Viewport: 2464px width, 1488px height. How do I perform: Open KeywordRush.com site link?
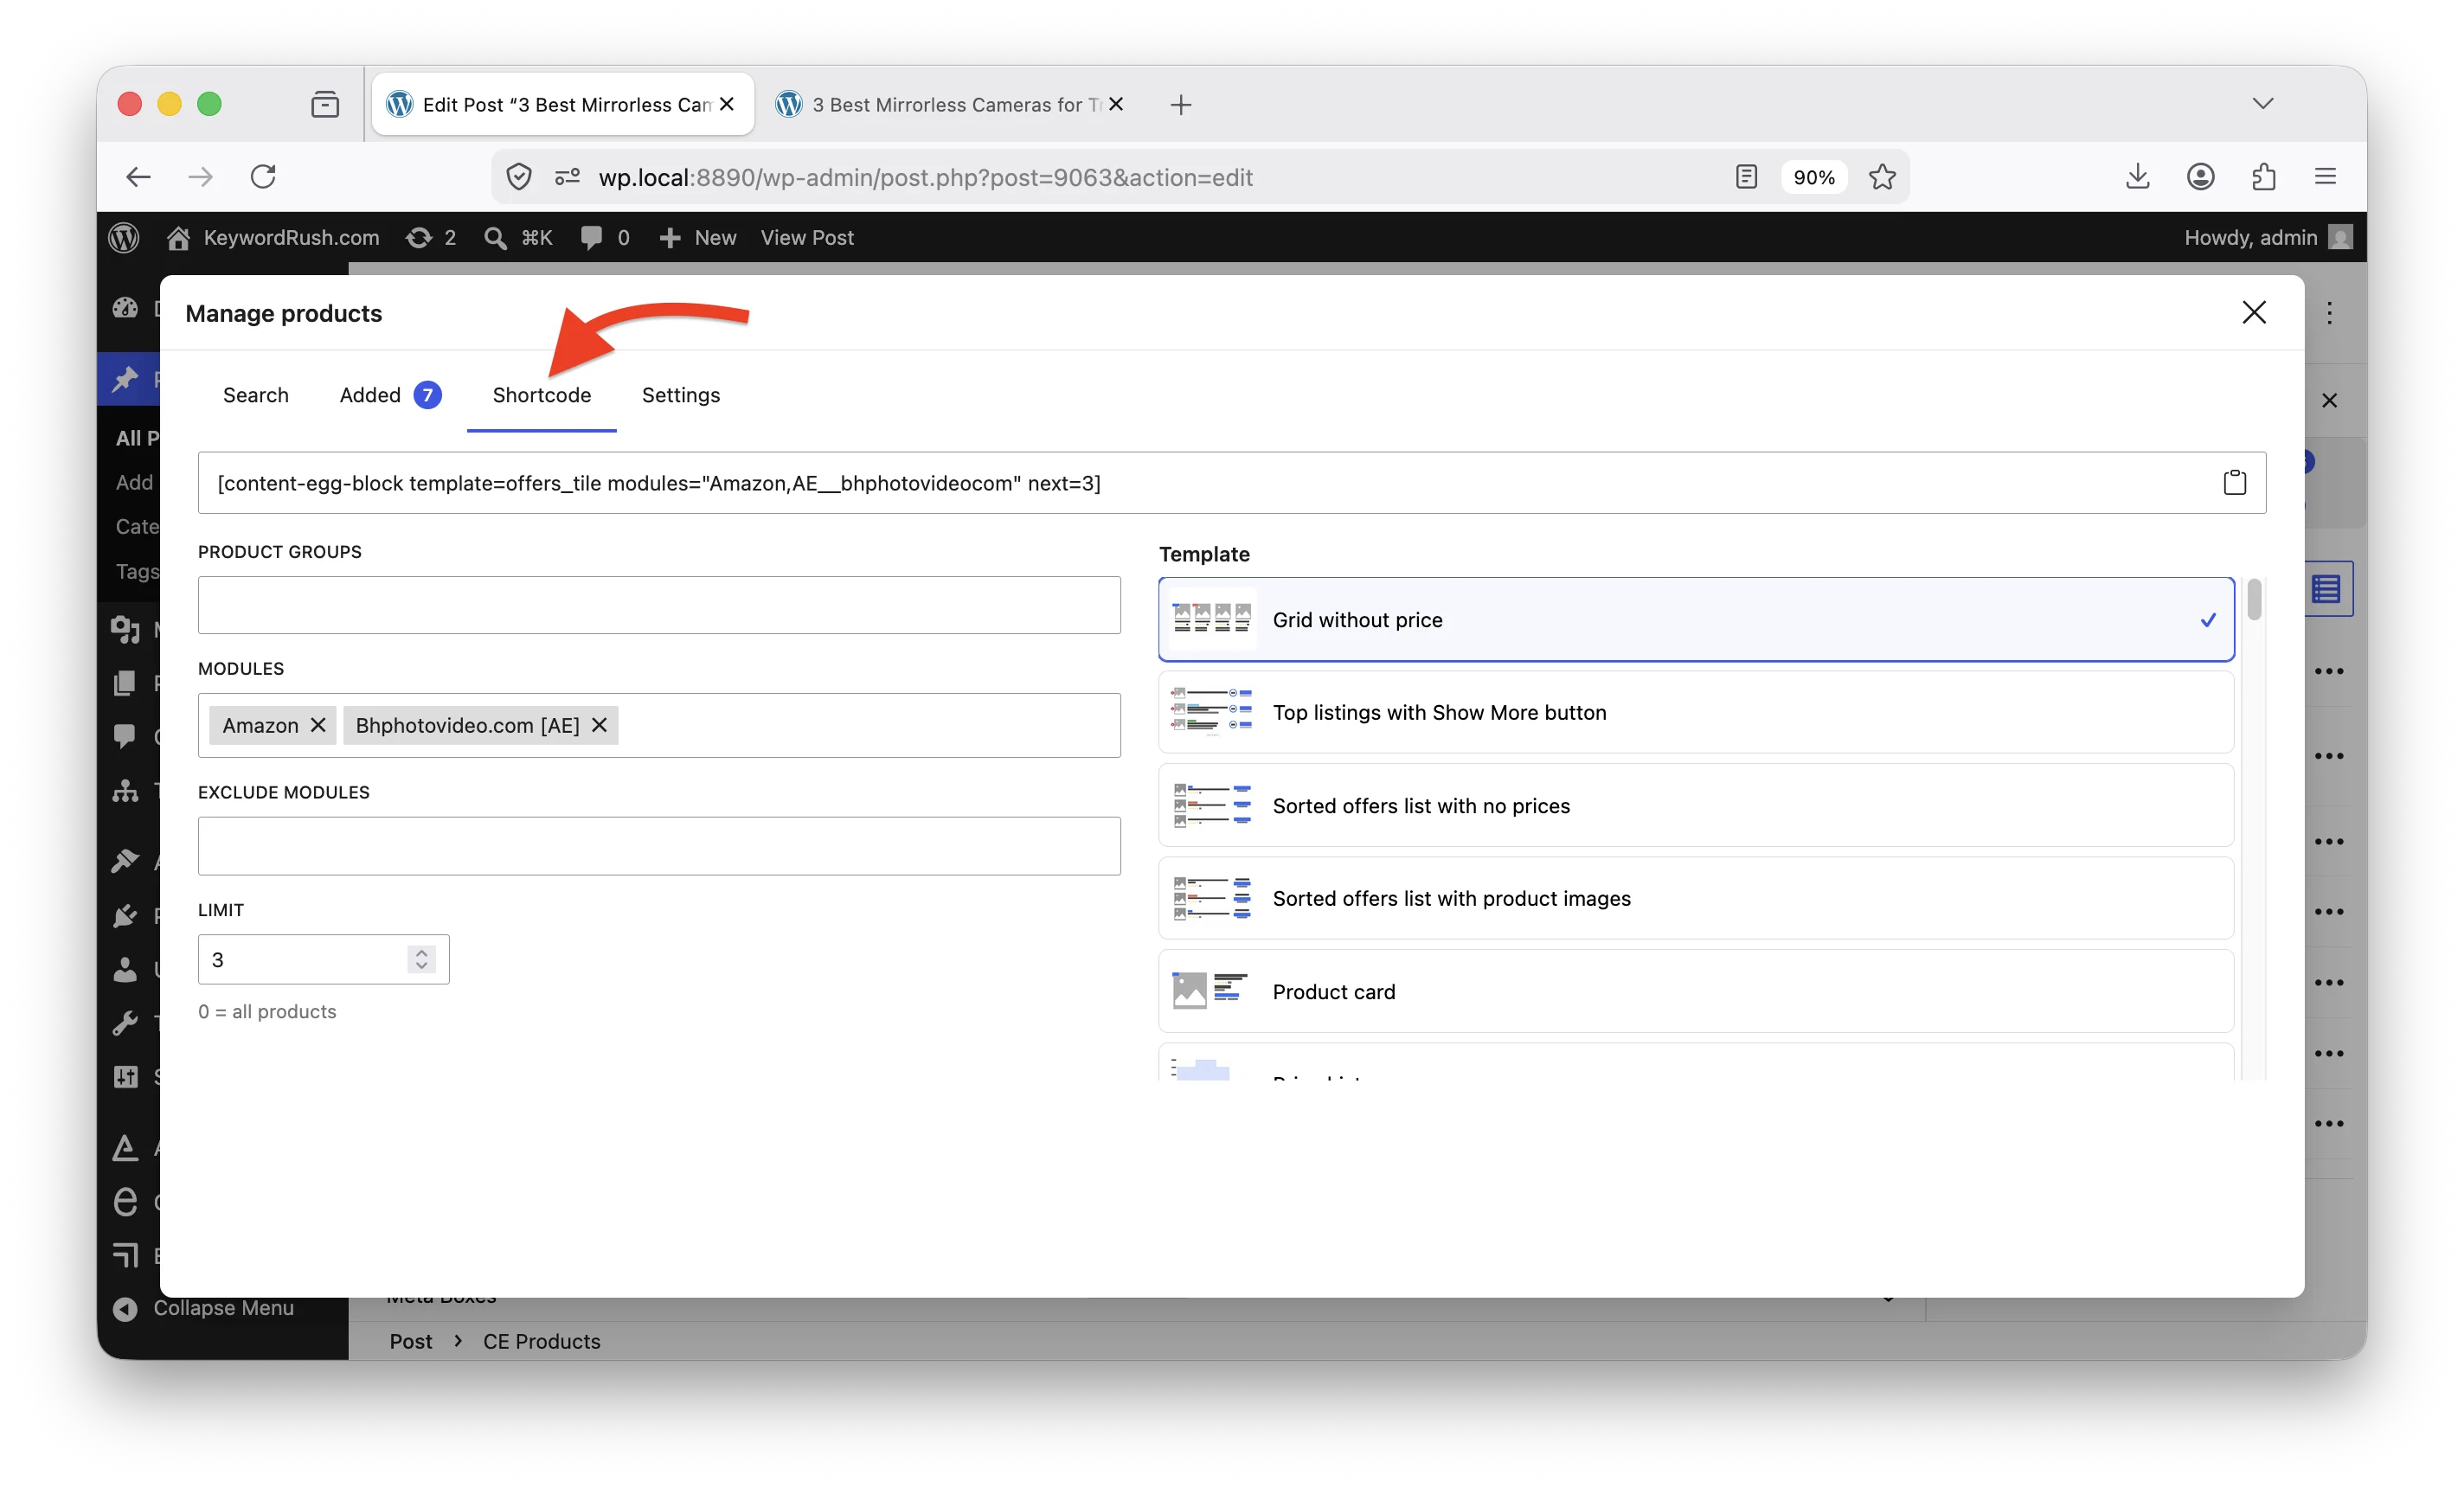click(273, 237)
